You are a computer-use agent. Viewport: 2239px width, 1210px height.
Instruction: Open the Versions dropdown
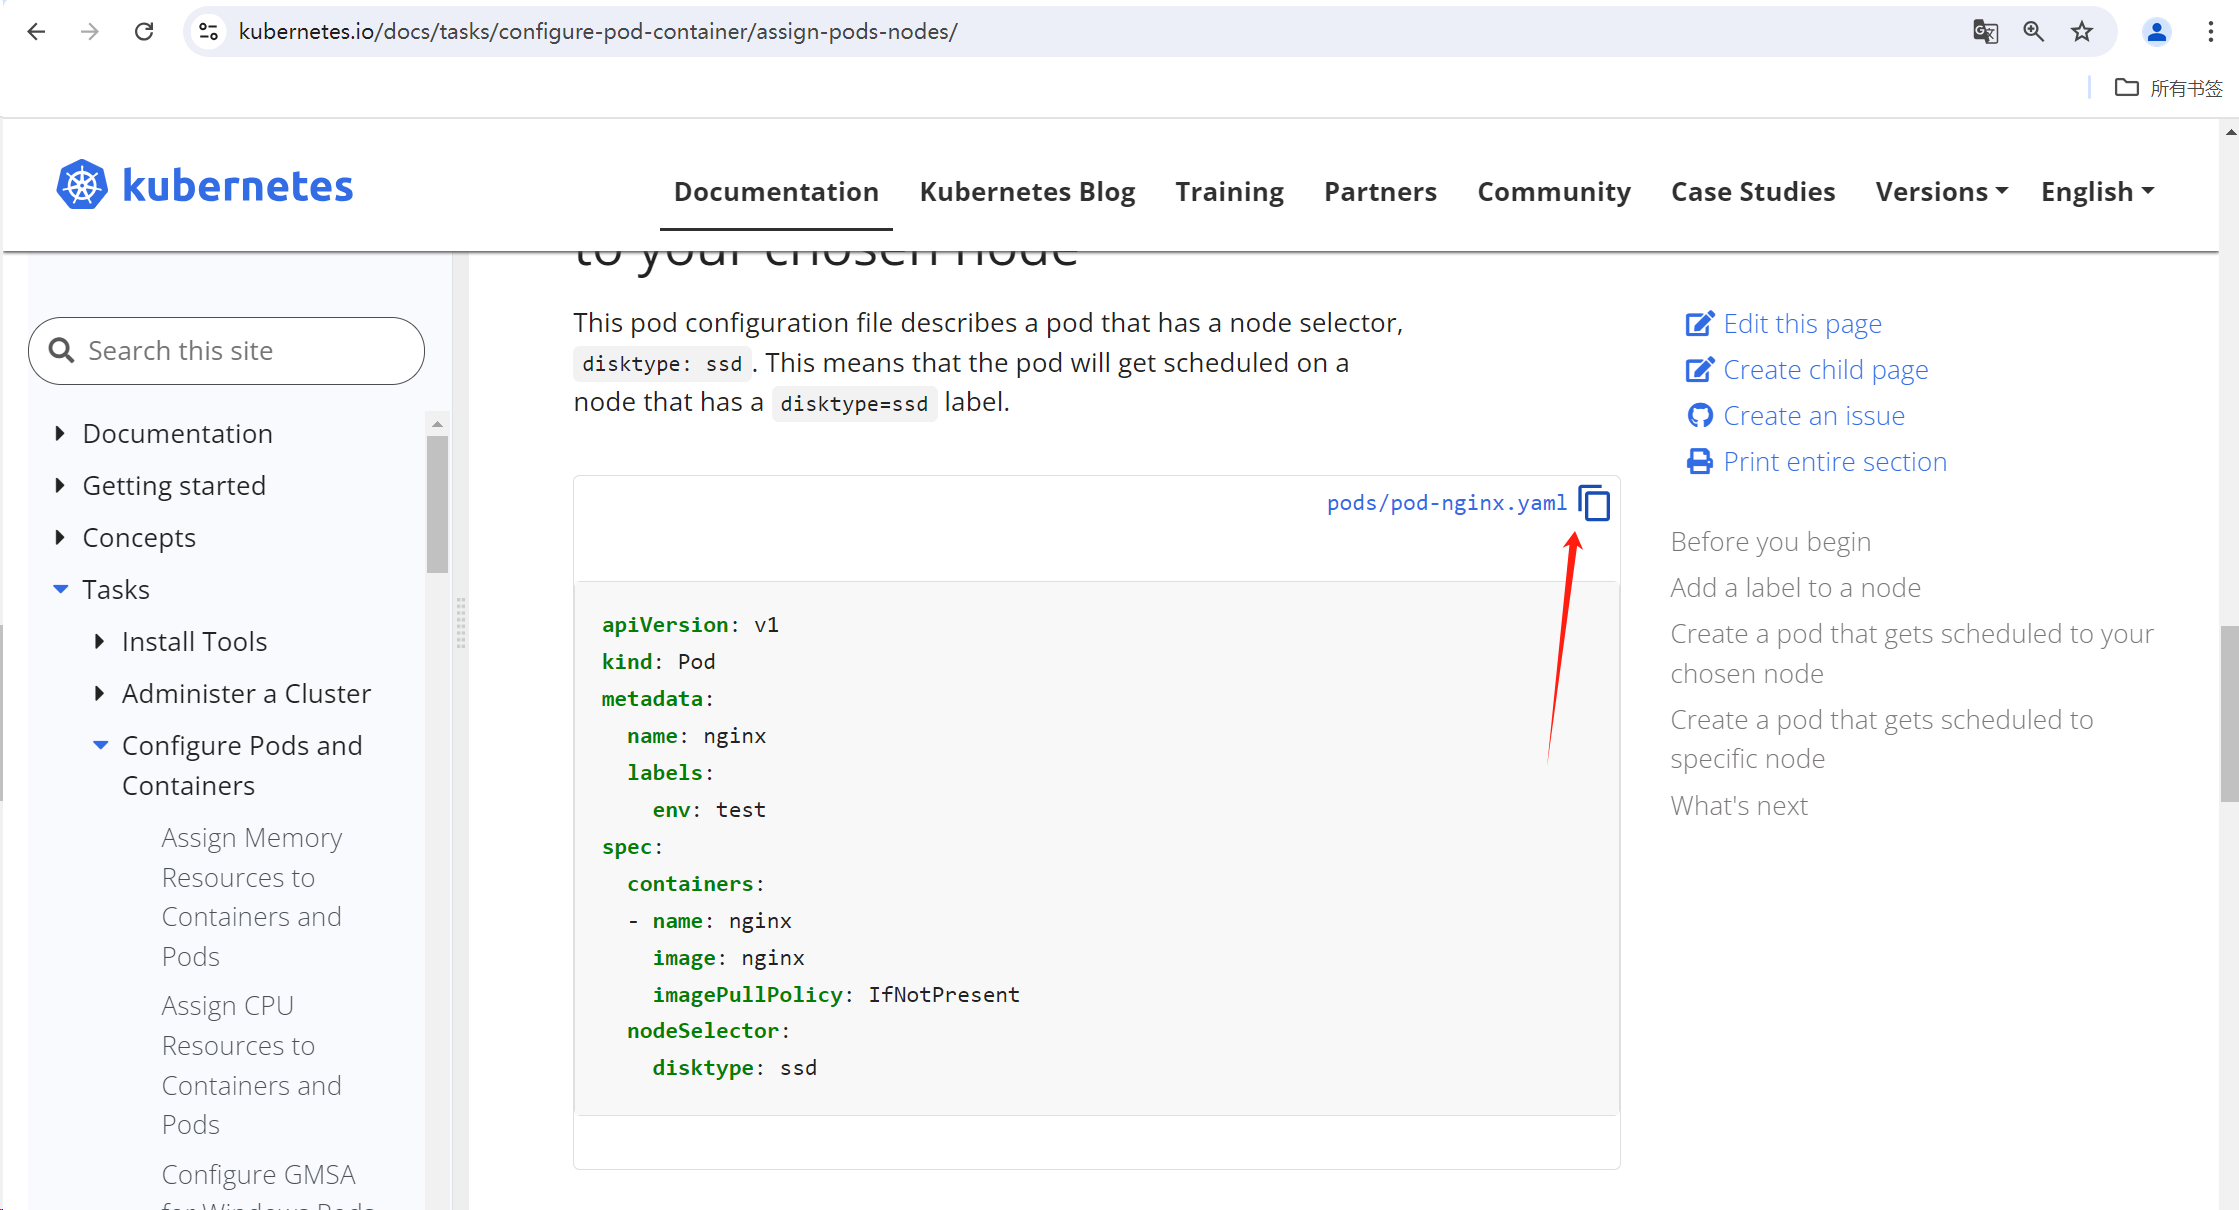point(1941,191)
